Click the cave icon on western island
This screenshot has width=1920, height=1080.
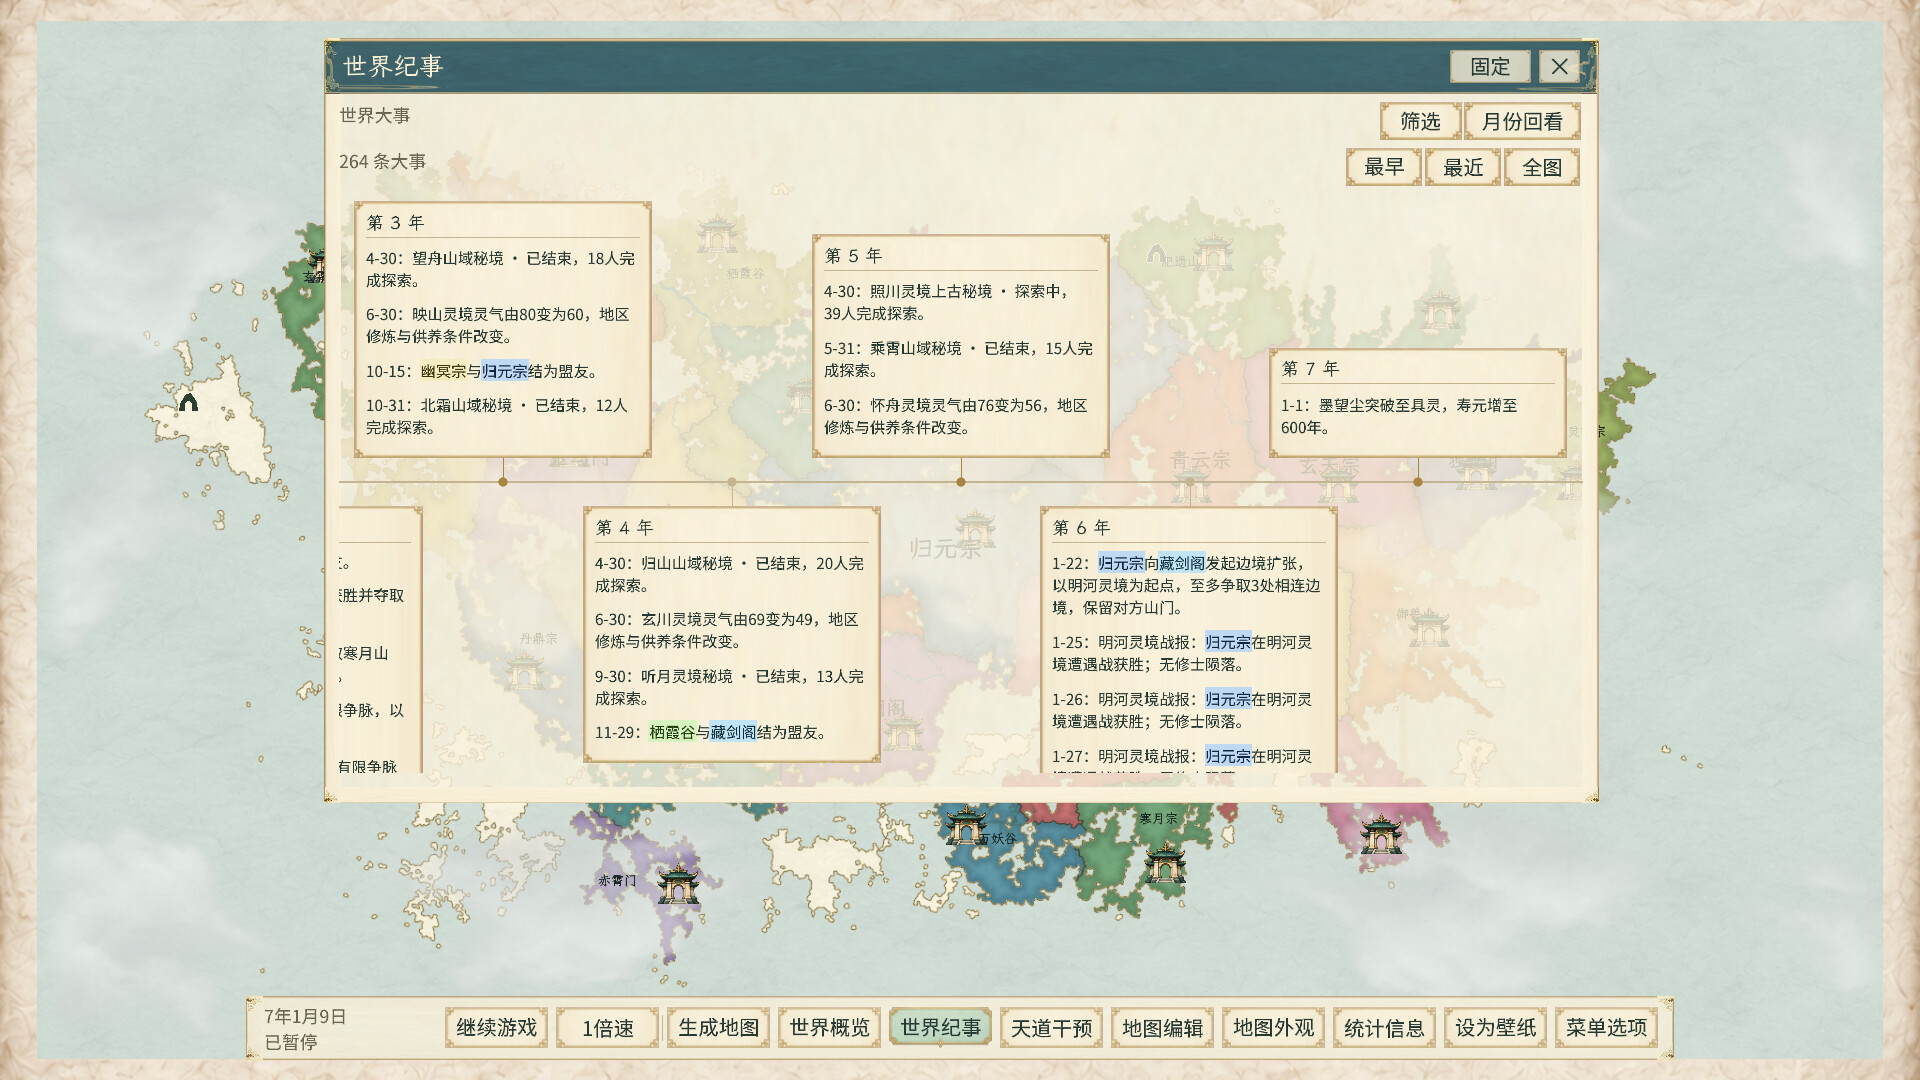(x=188, y=402)
